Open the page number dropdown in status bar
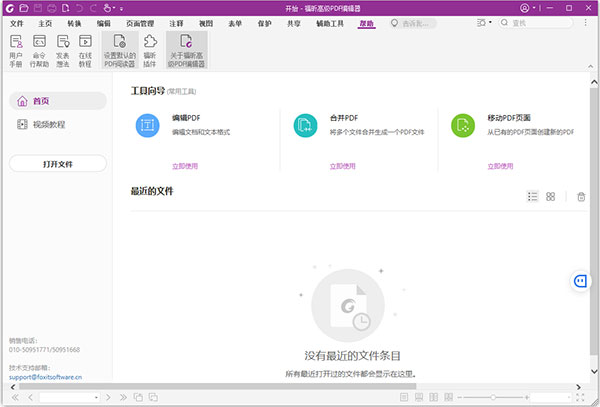 96,398
